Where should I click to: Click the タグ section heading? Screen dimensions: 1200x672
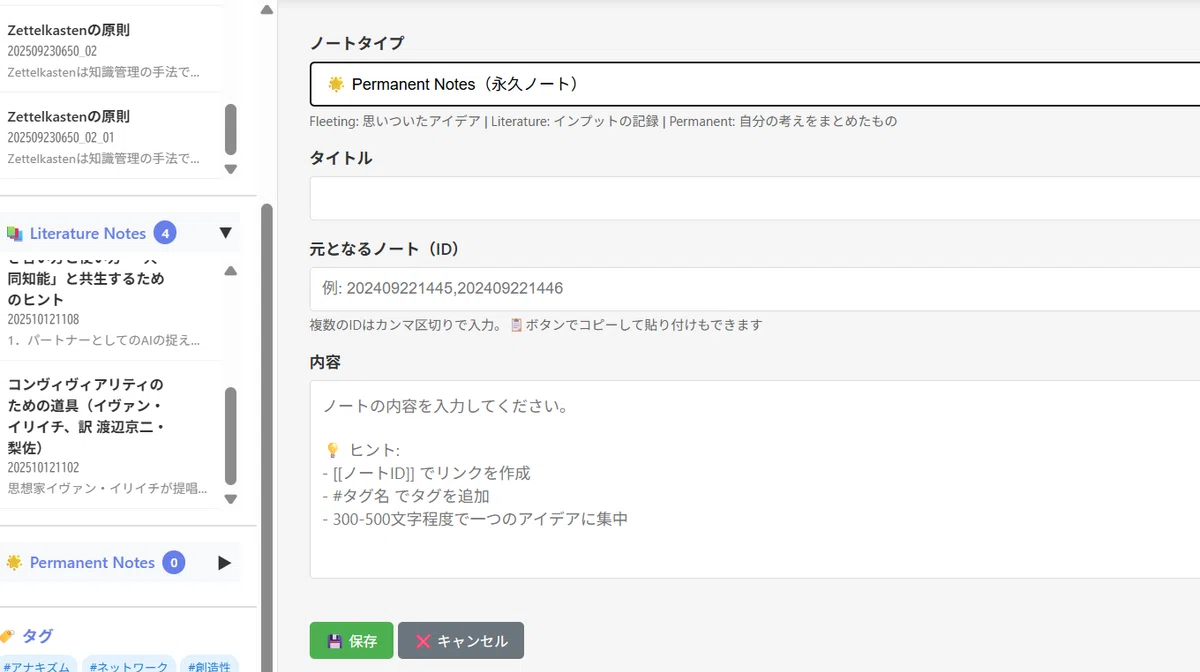point(38,636)
